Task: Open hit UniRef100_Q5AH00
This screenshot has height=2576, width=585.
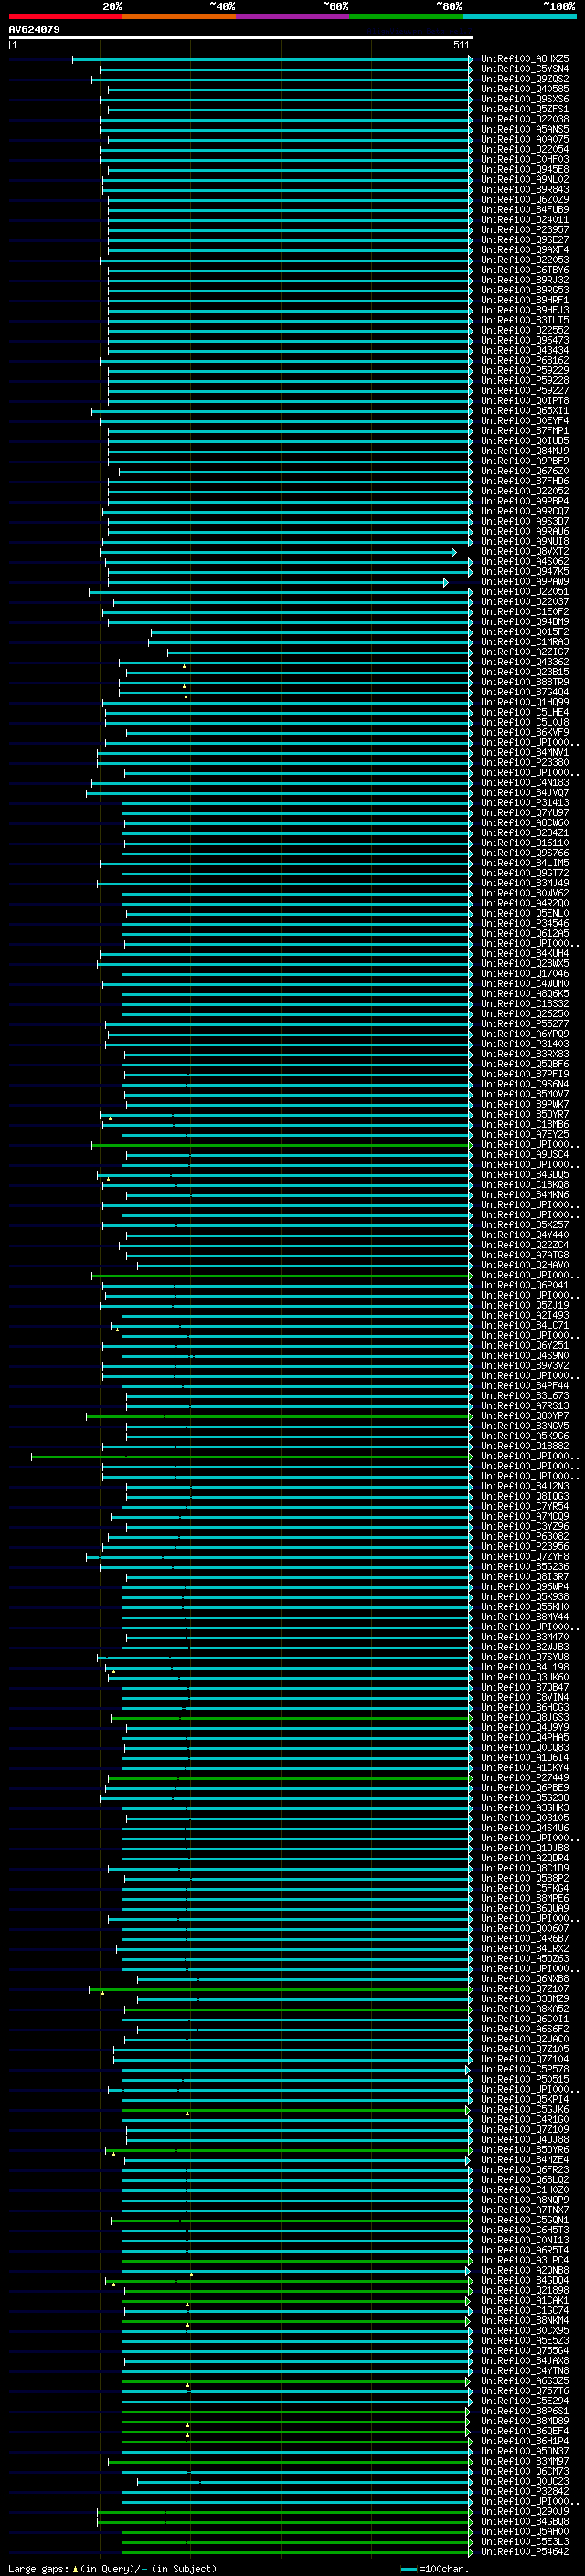Action: (x=525, y=2531)
